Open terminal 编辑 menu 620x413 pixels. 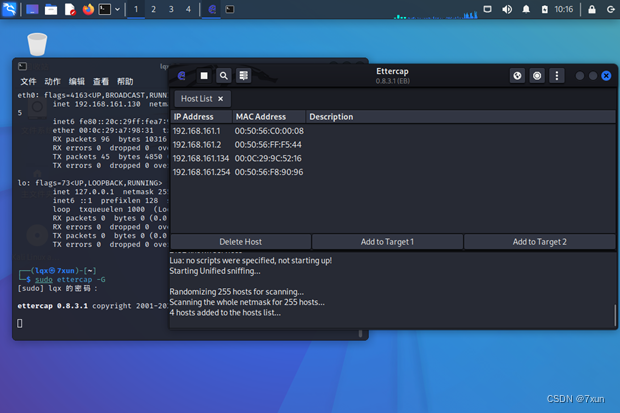76,81
